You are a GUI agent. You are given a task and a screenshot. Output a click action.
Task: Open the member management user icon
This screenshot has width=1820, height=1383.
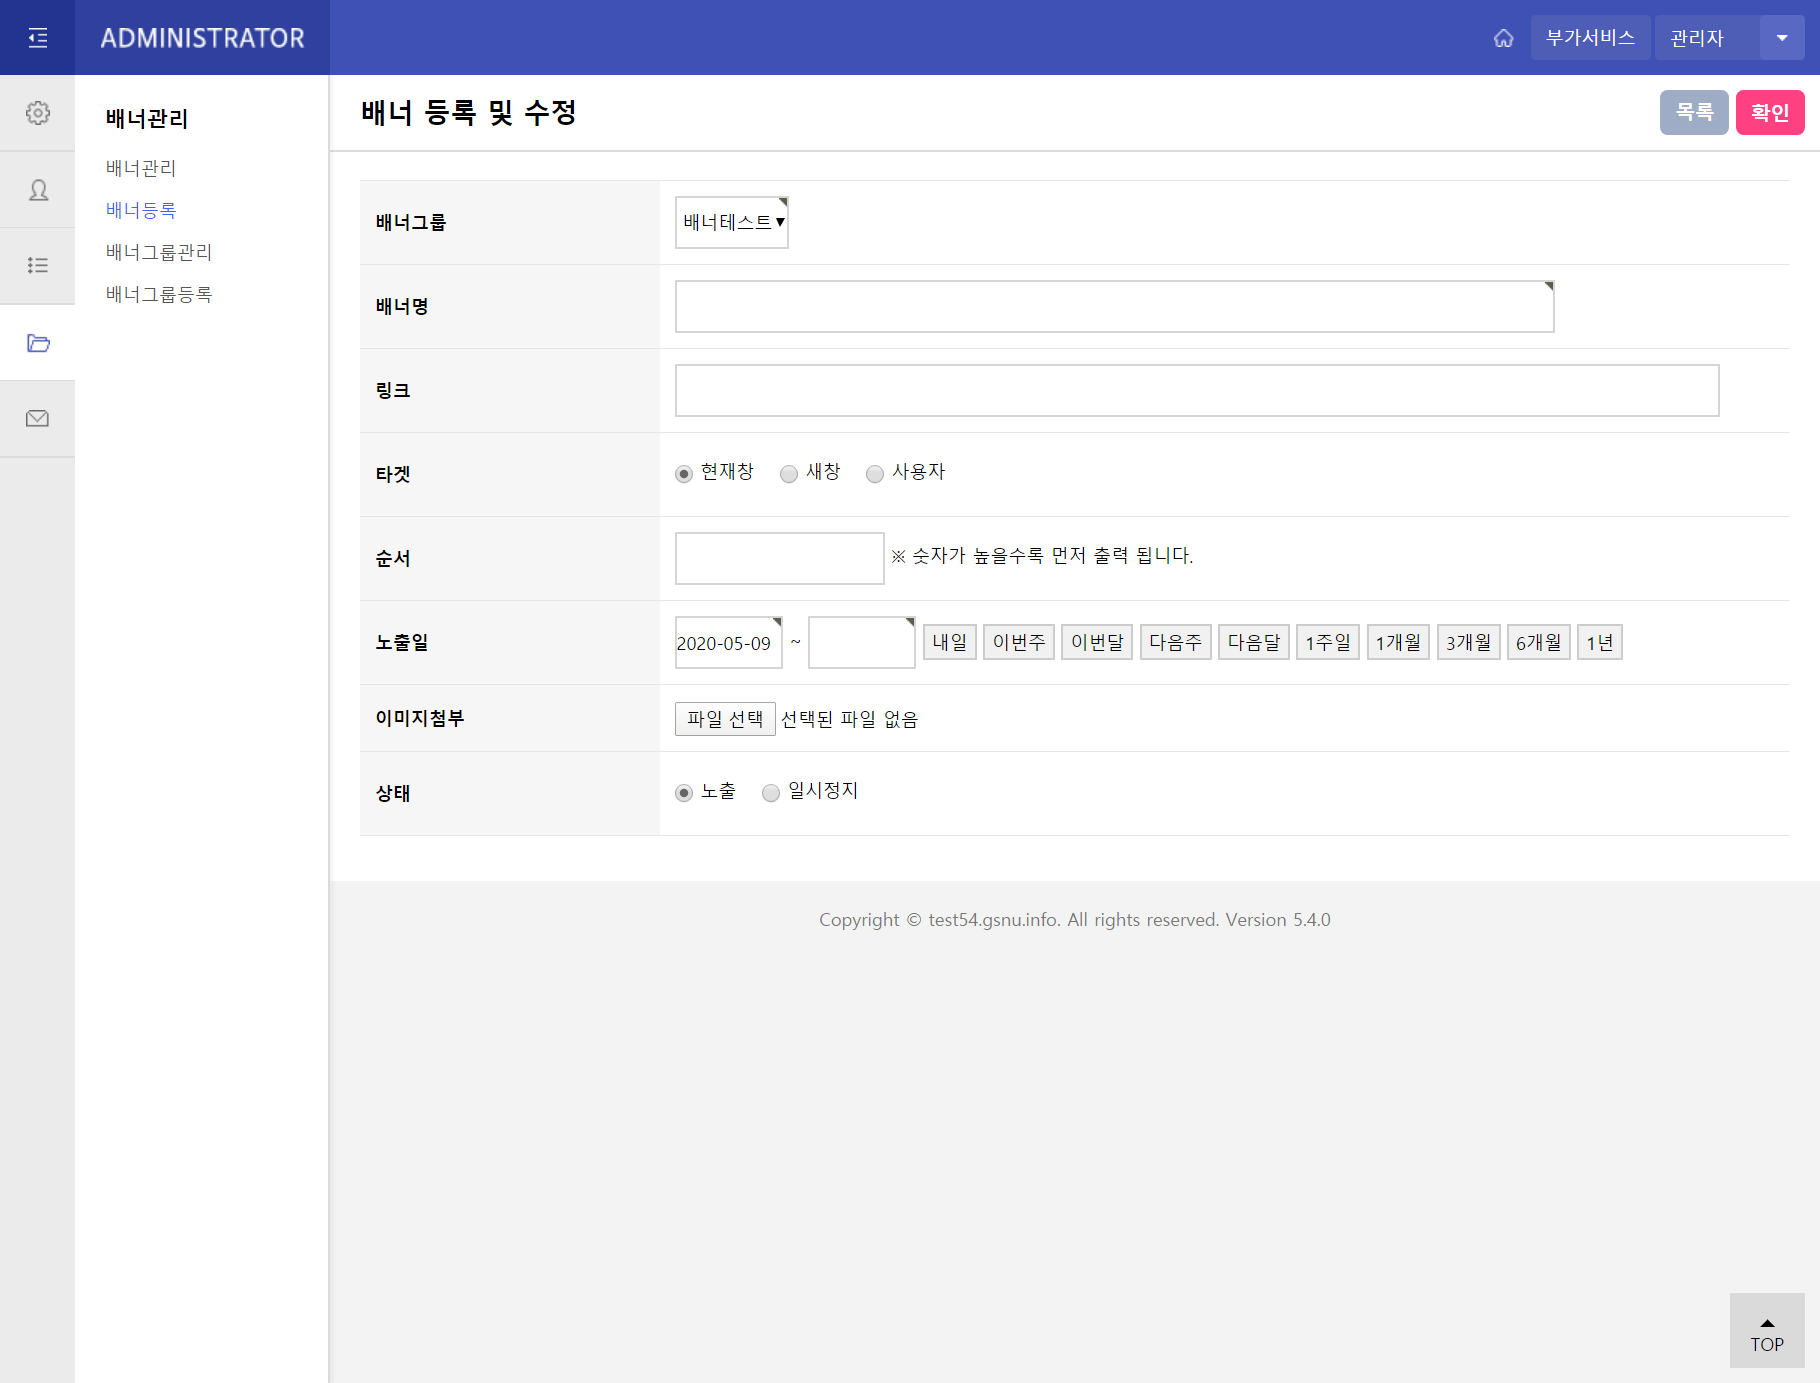[37, 189]
